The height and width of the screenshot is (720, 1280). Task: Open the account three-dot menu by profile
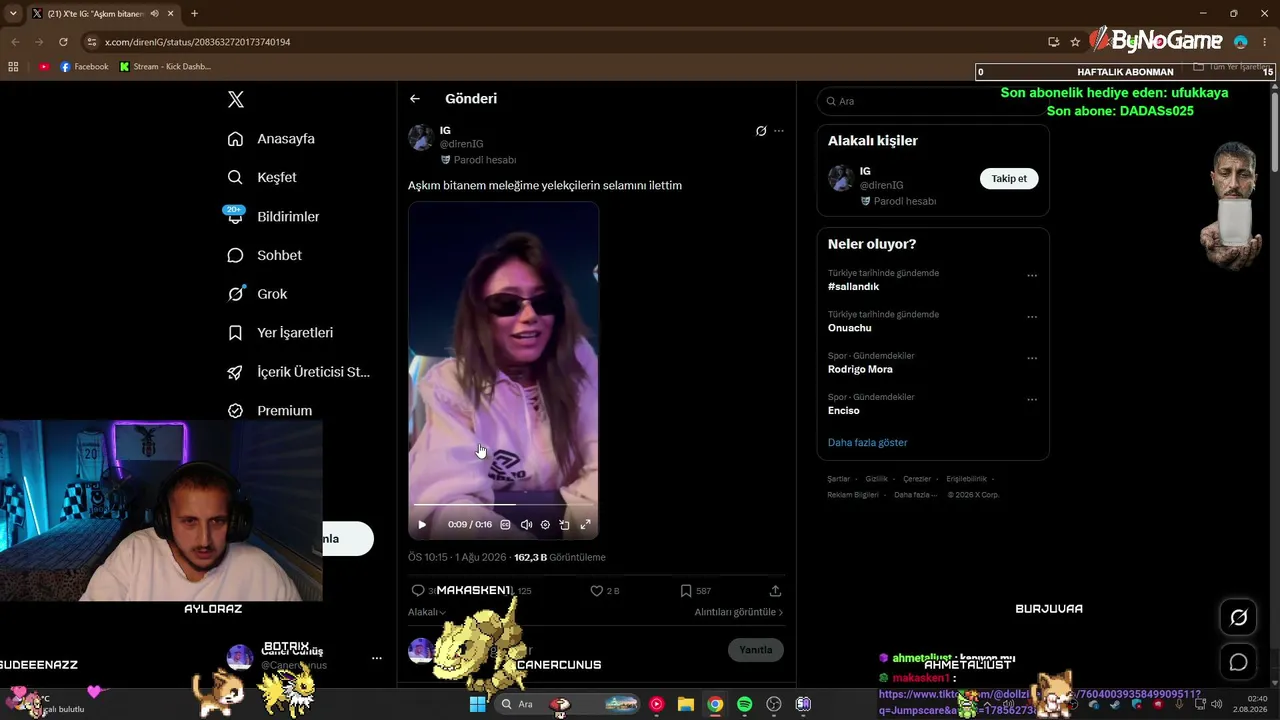(x=377, y=658)
